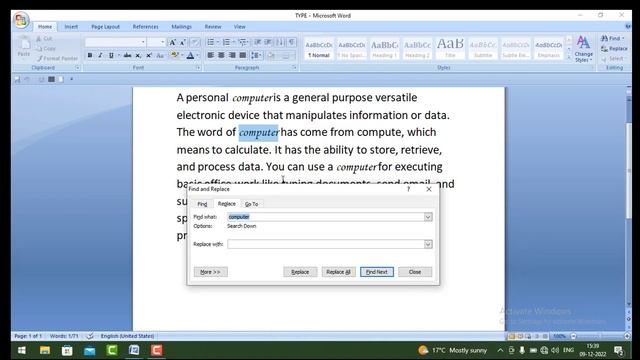Apply Superscript formatting
This screenshot has height=360, width=640.
coord(149,55)
